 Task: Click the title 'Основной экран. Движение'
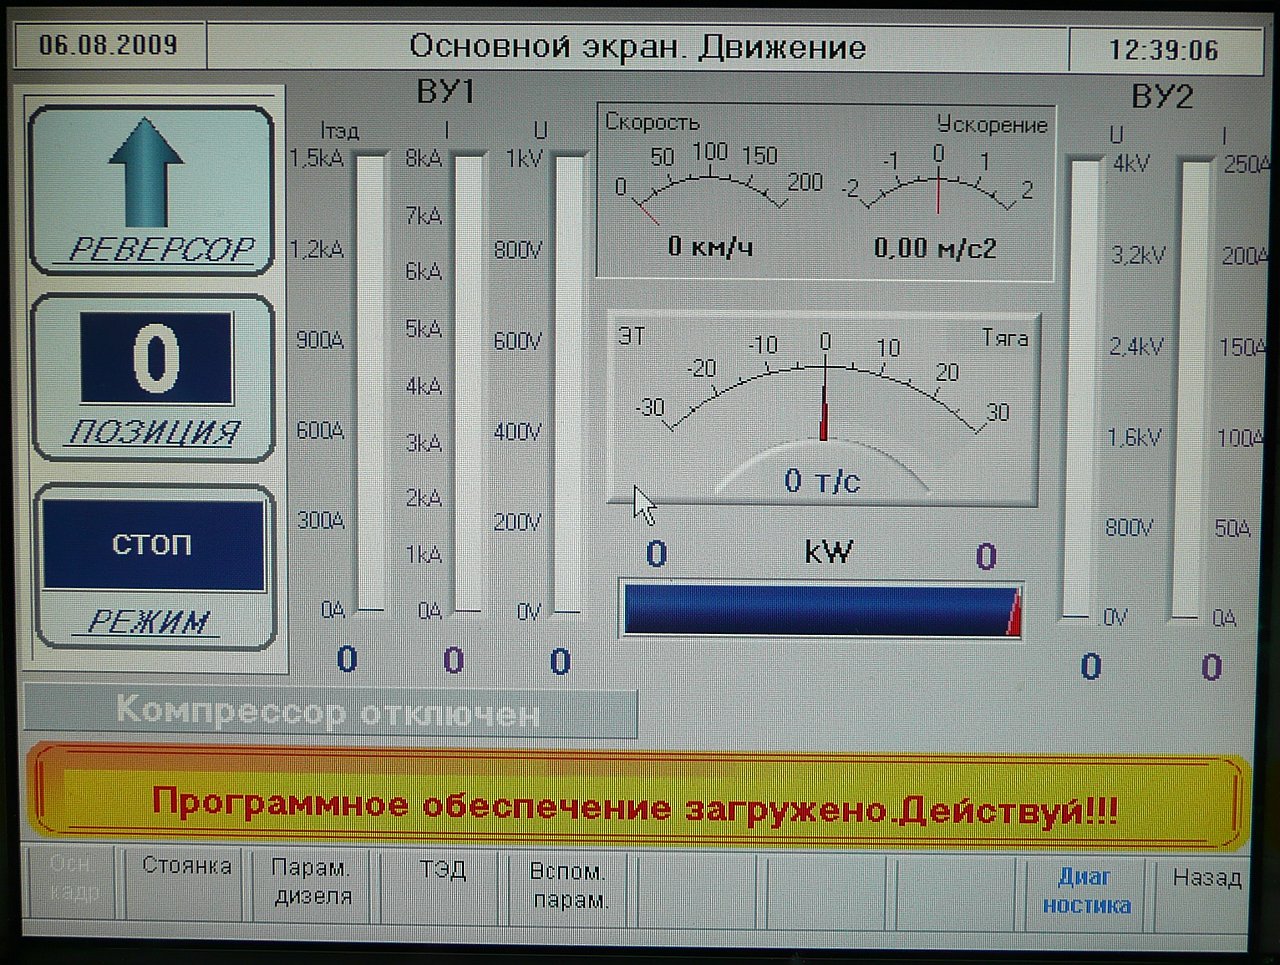pyautogui.click(x=637, y=46)
